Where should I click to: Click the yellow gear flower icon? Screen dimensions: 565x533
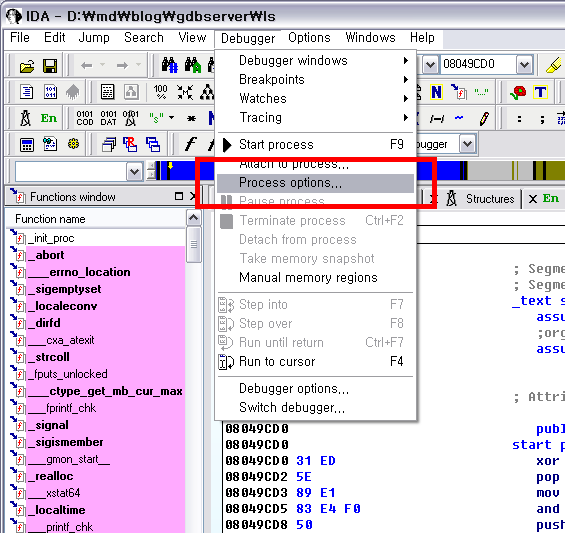pos(73,144)
